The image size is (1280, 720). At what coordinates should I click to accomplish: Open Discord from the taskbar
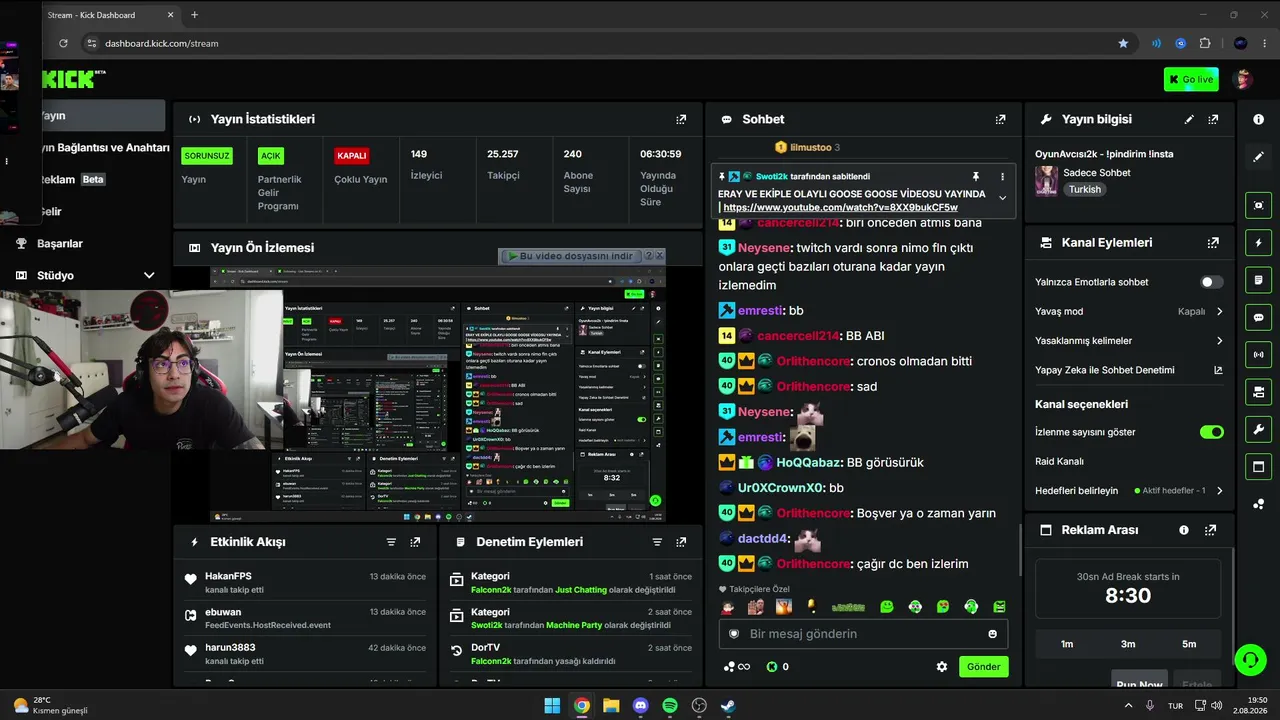click(x=641, y=706)
